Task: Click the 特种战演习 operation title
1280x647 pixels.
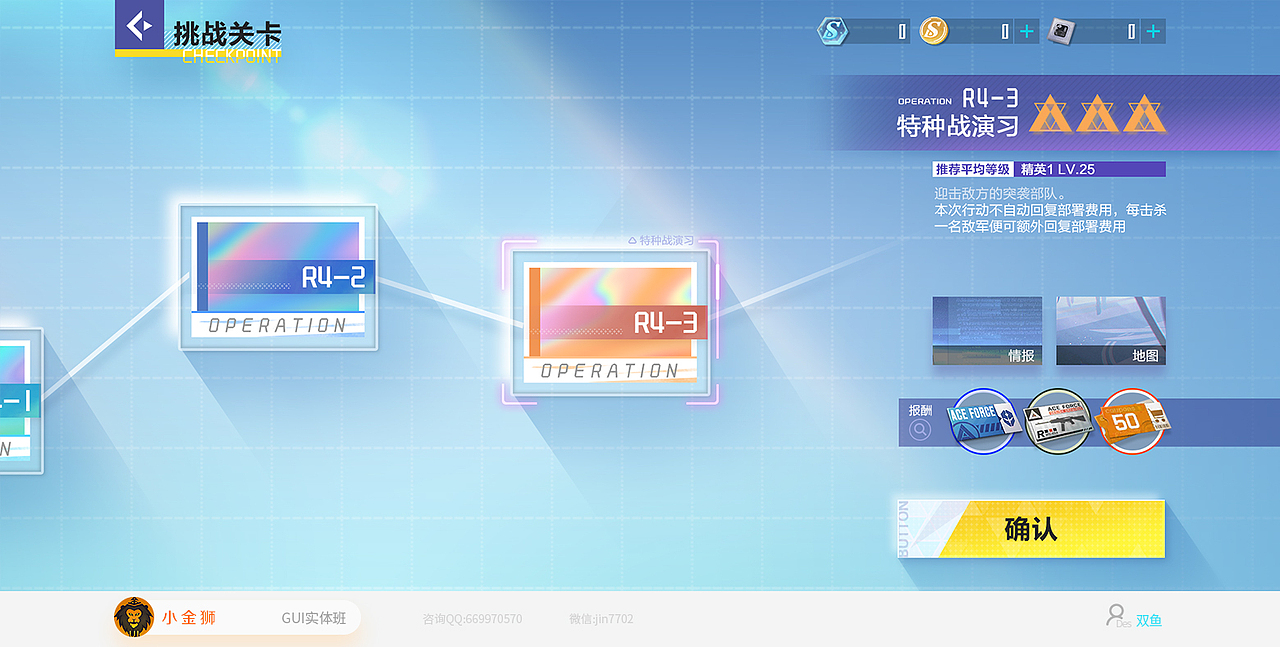Action: tap(957, 126)
